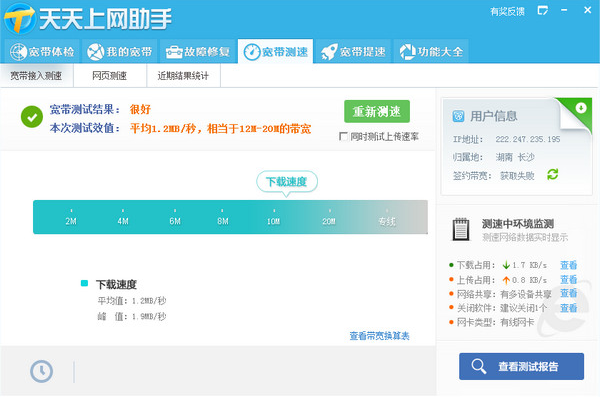This screenshot has height=397, width=612.
Task: Enable 同时测试上传速率 checkbox
Action: coord(343,136)
